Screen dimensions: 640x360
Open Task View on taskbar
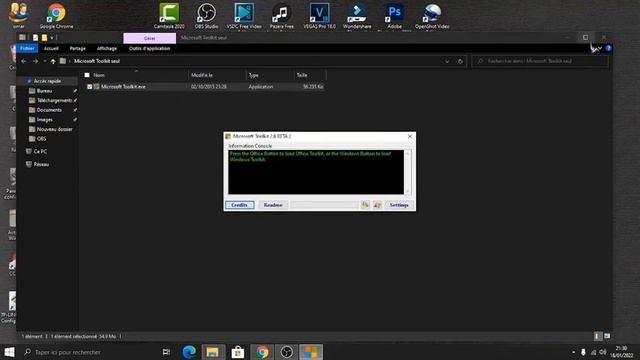166,352
